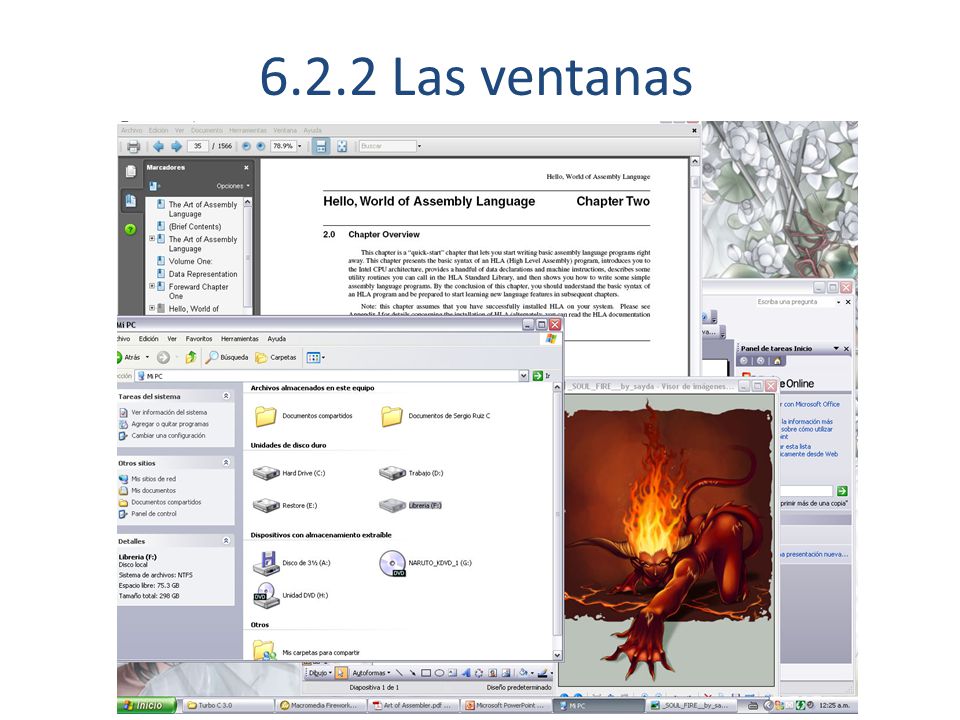Open the Favoritos menu in Mi PC

[x=199, y=339]
